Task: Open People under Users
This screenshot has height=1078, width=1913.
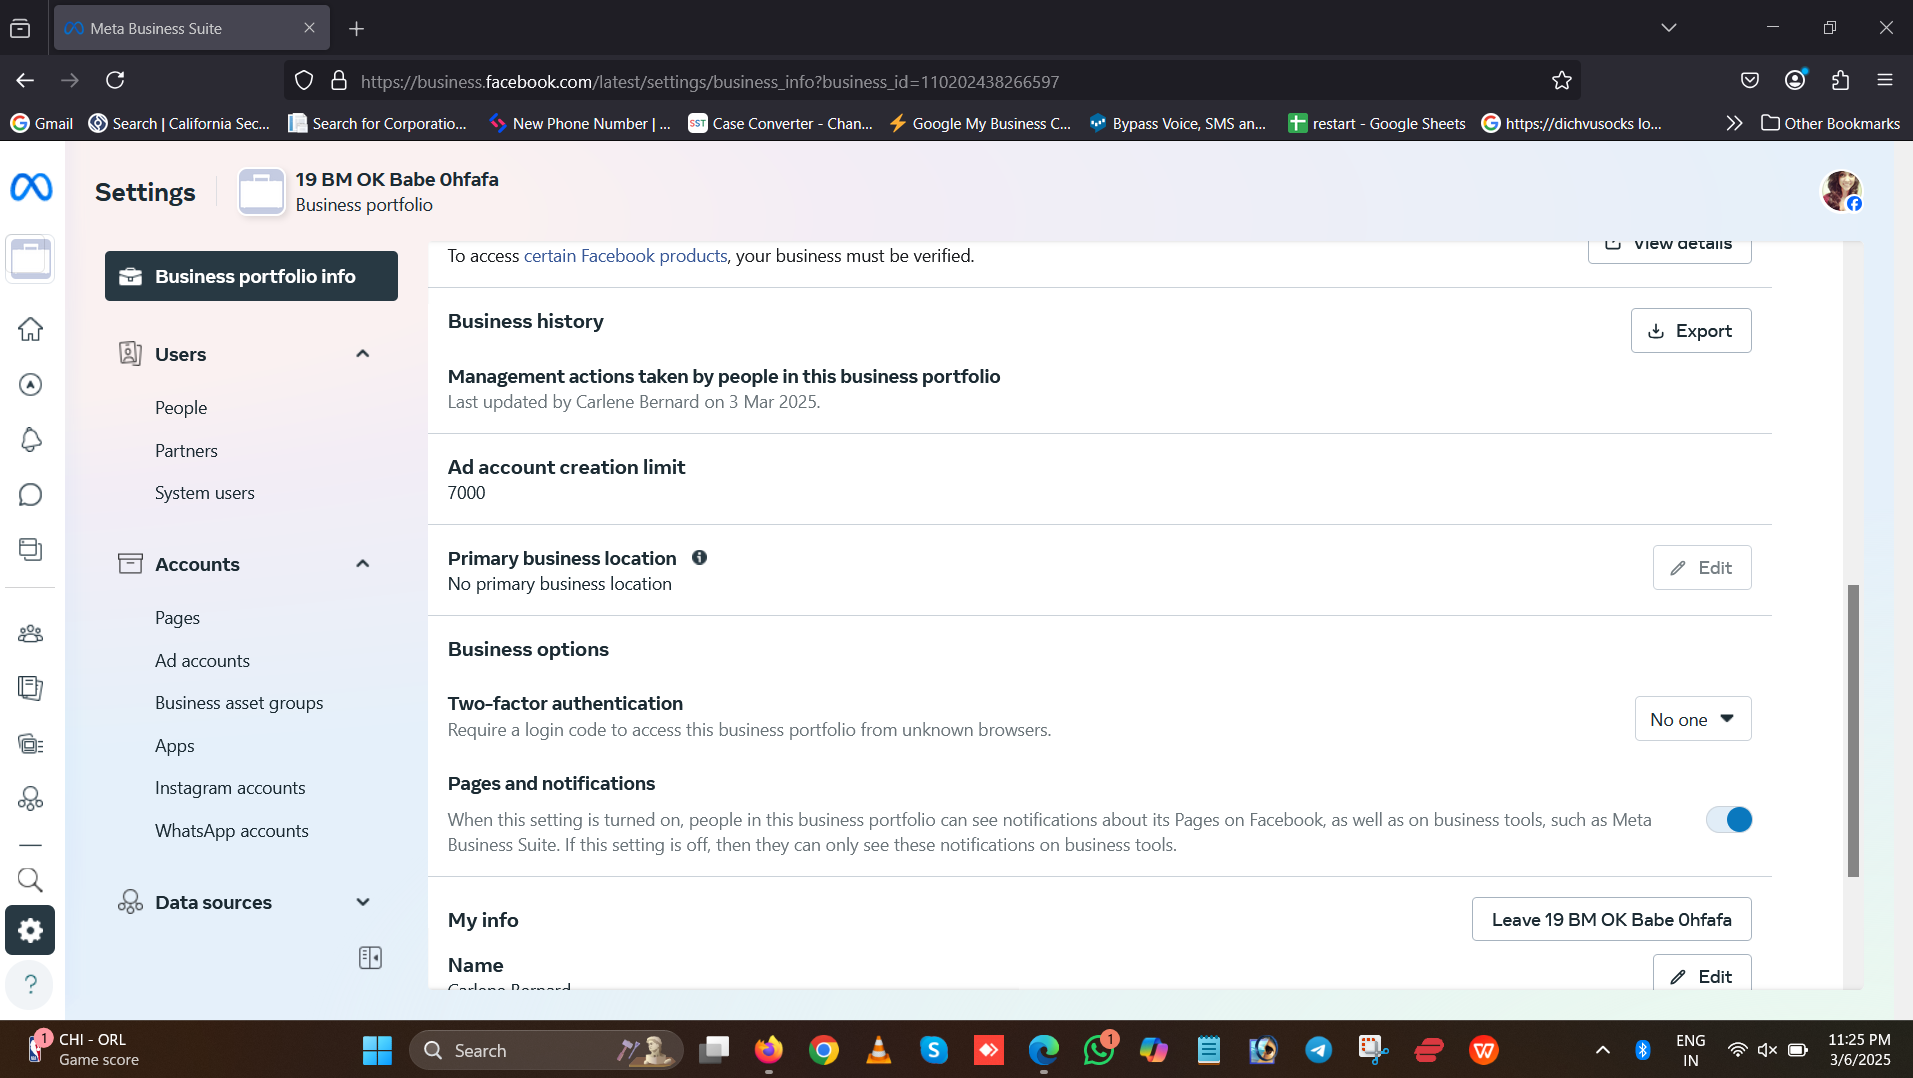Action: tap(181, 408)
